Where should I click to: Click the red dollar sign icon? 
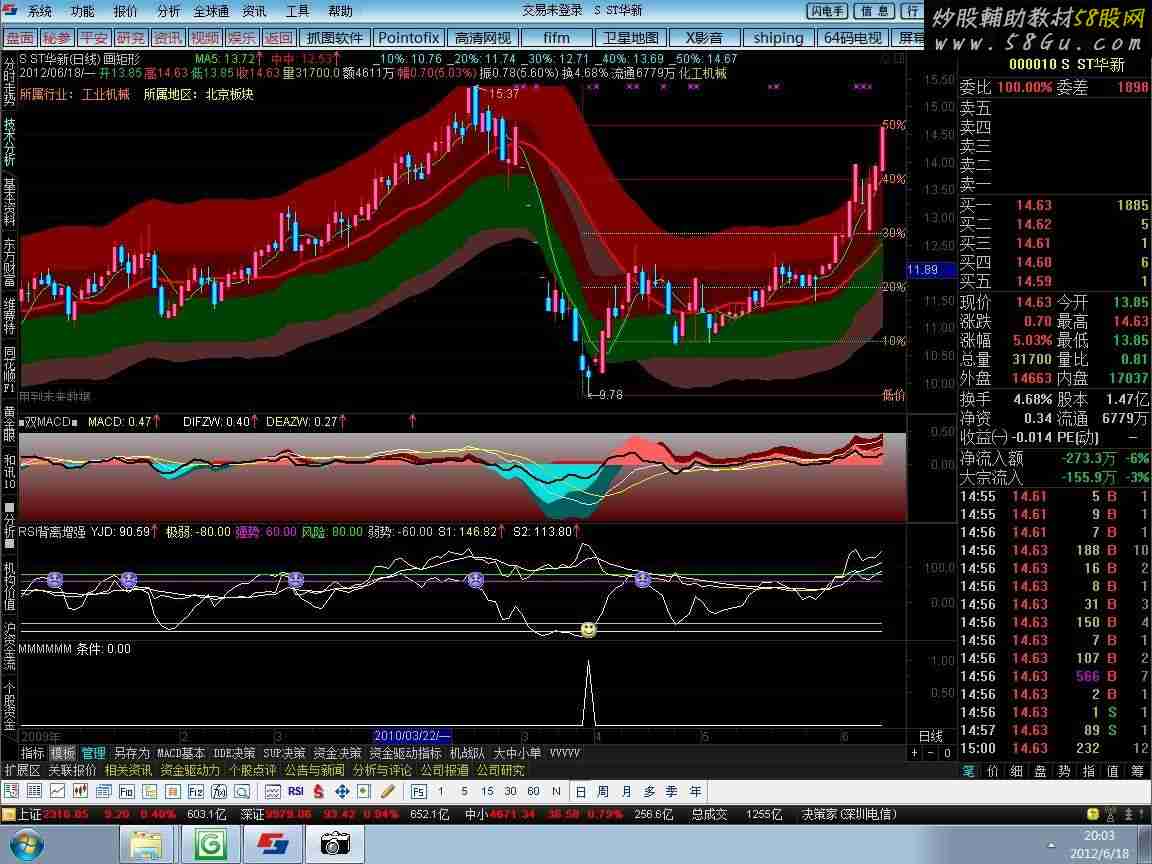[x=318, y=791]
